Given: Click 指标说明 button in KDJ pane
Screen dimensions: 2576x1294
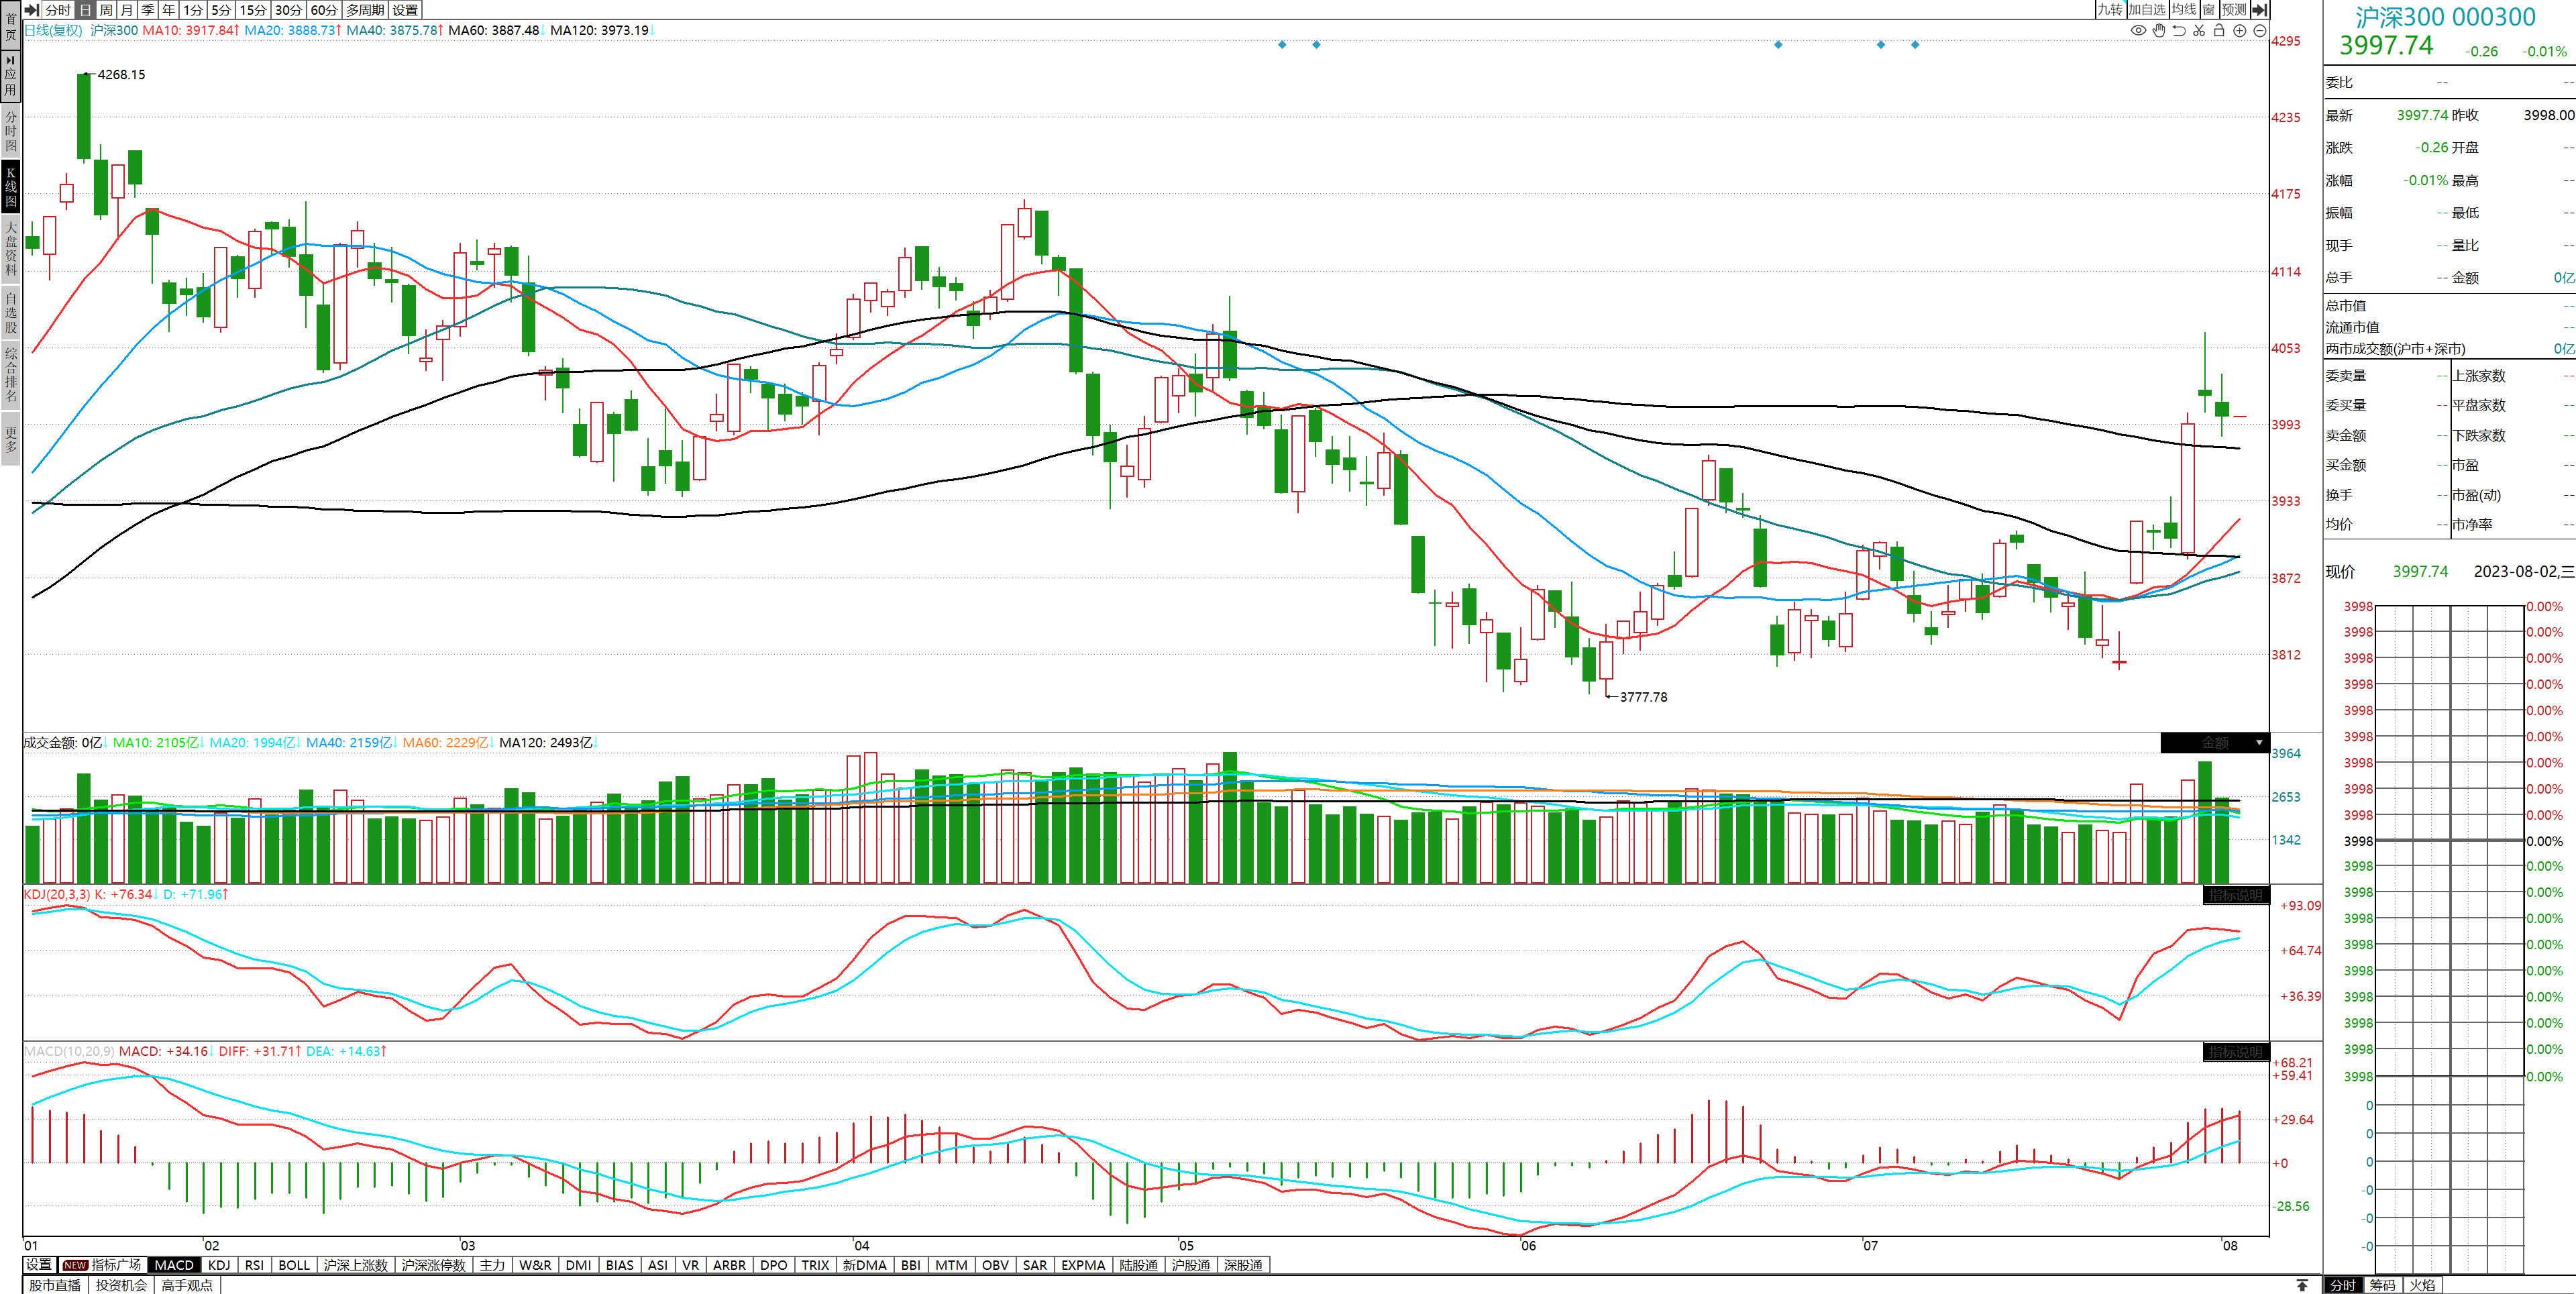Looking at the screenshot, I should 2236,895.
